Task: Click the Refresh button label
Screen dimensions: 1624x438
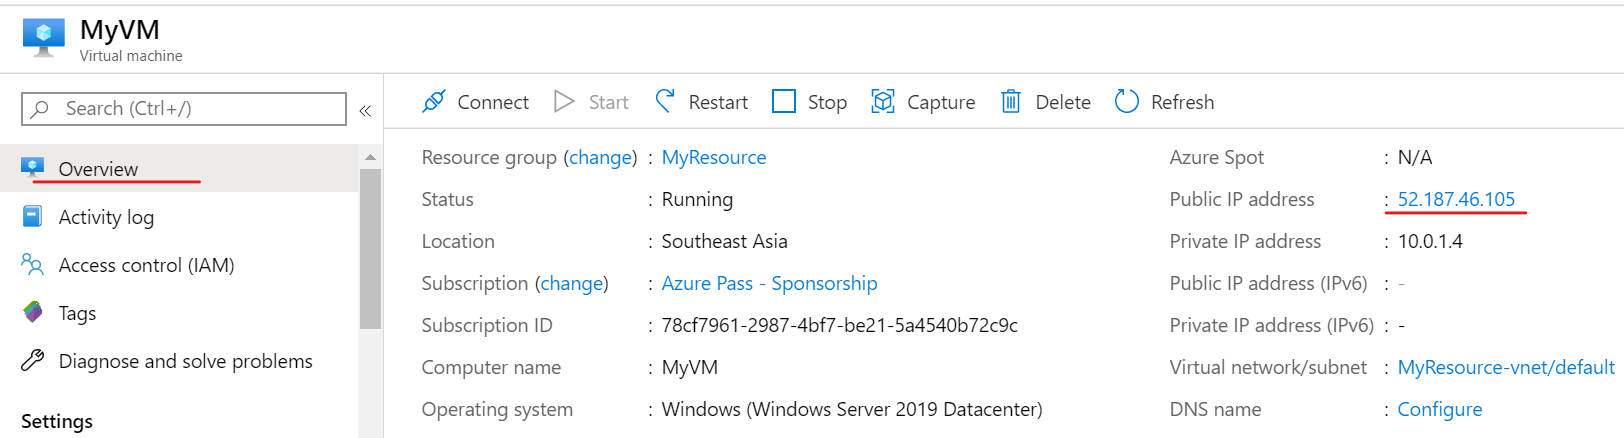Action: (x=1182, y=102)
